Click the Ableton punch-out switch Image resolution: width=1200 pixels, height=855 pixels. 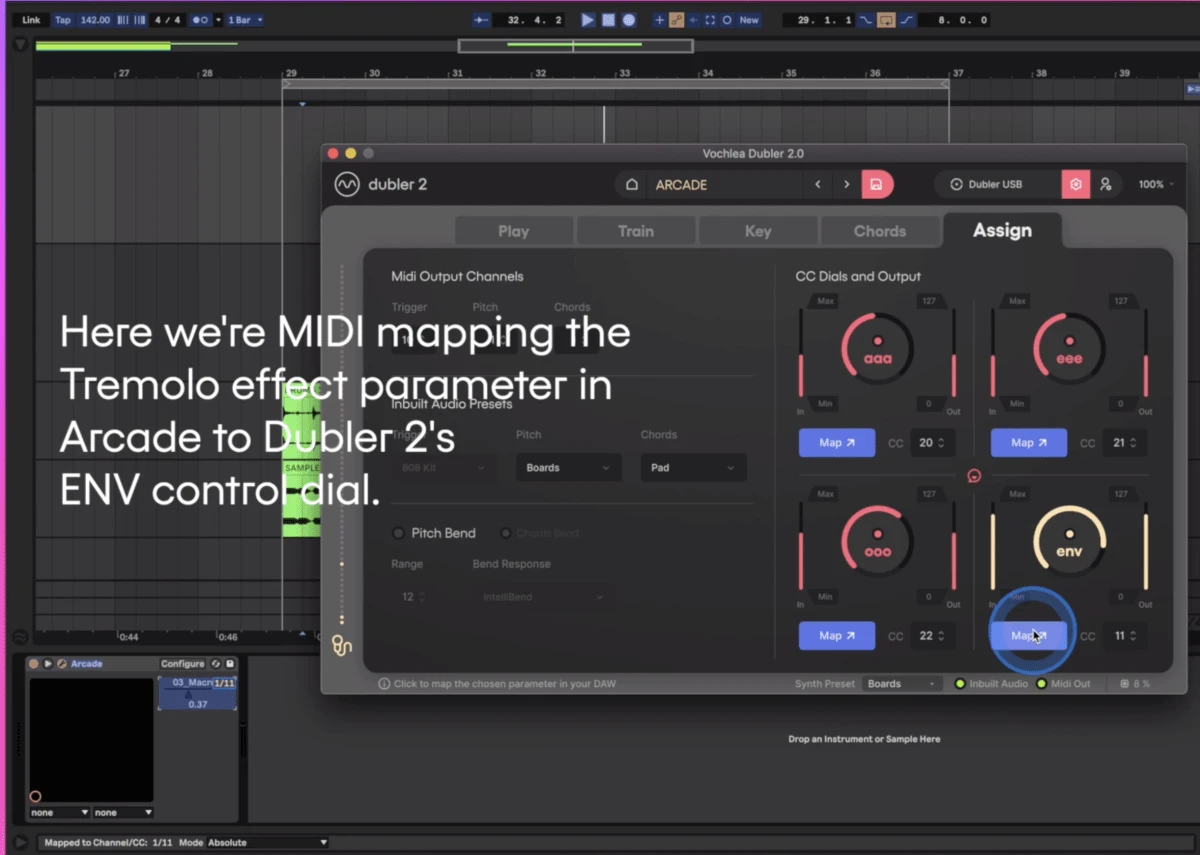tap(905, 20)
